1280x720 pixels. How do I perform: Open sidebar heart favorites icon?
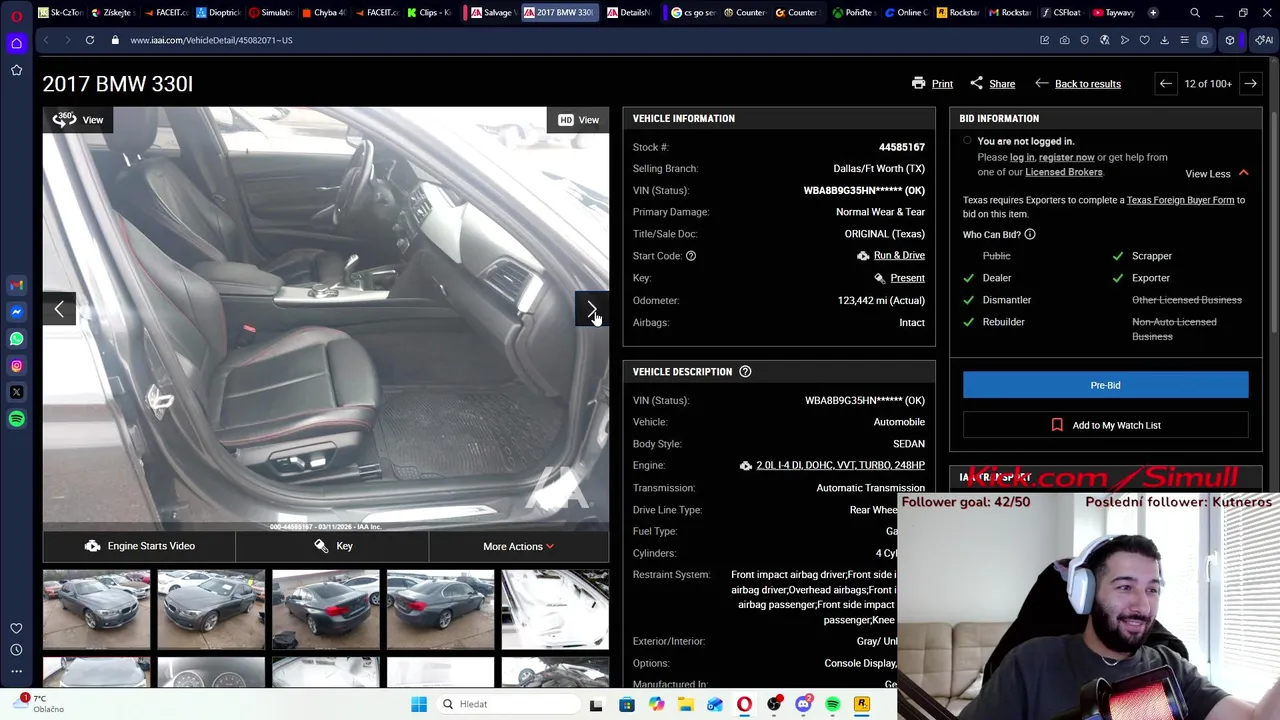[x=16, y=628]
